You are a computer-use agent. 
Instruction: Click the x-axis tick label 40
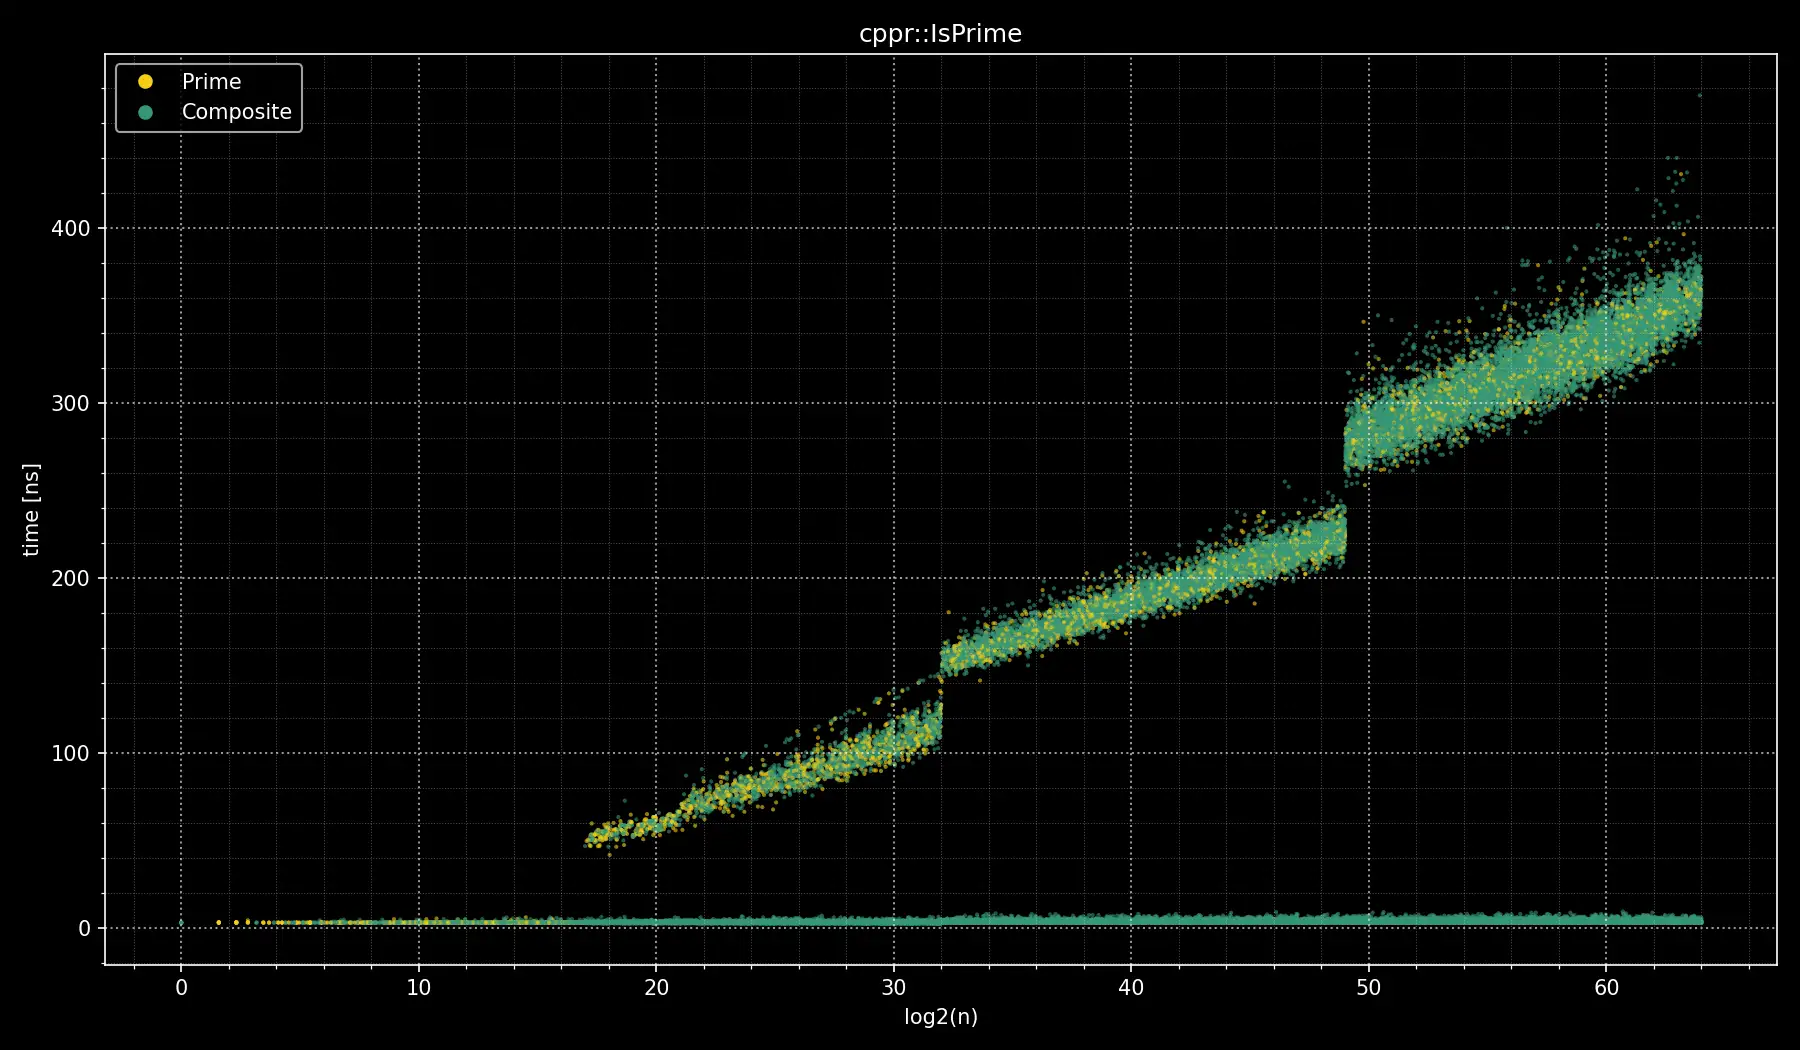pyautogui.click(x=1131, y=988)
